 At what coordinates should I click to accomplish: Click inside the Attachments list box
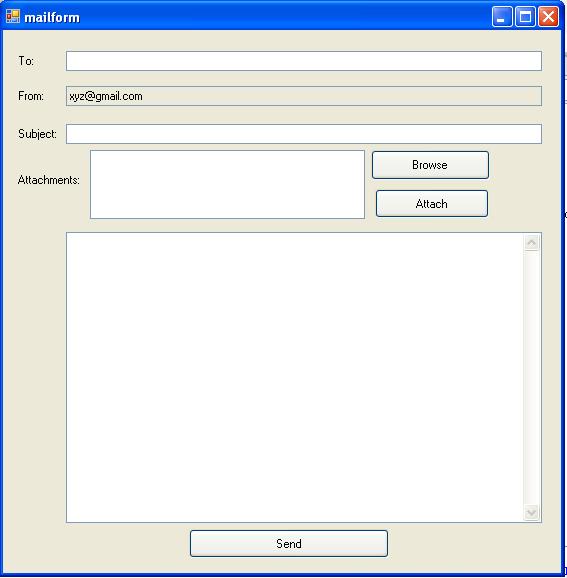pos(227,184)
